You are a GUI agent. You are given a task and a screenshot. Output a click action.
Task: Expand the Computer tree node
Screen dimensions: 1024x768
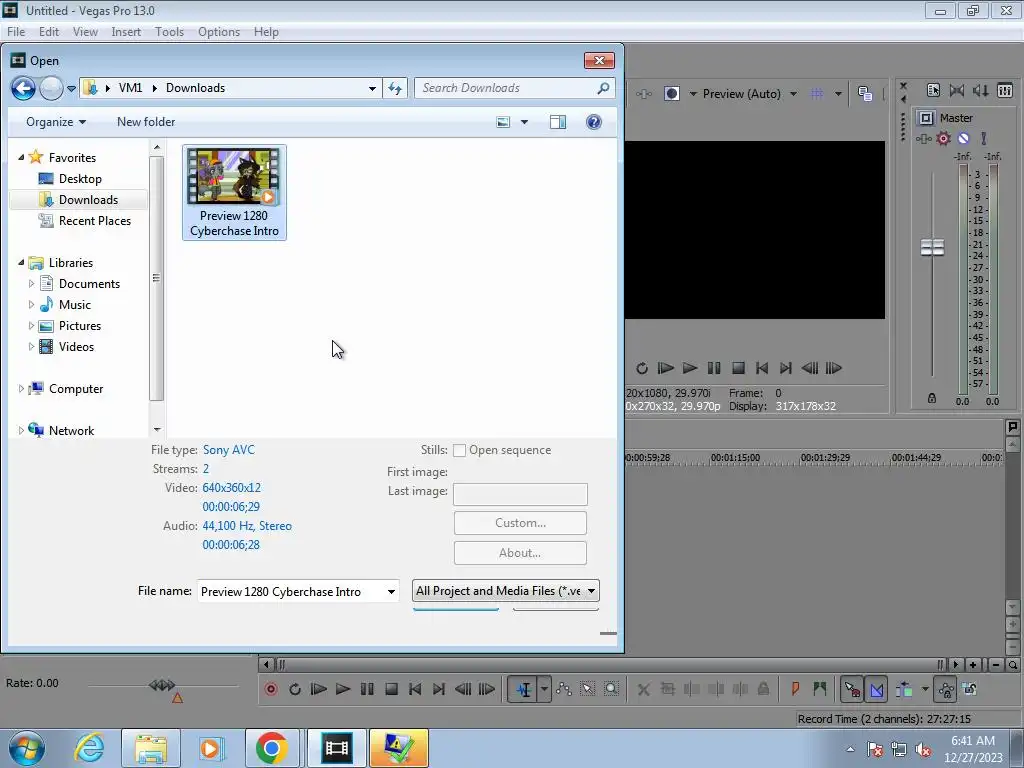21,389
